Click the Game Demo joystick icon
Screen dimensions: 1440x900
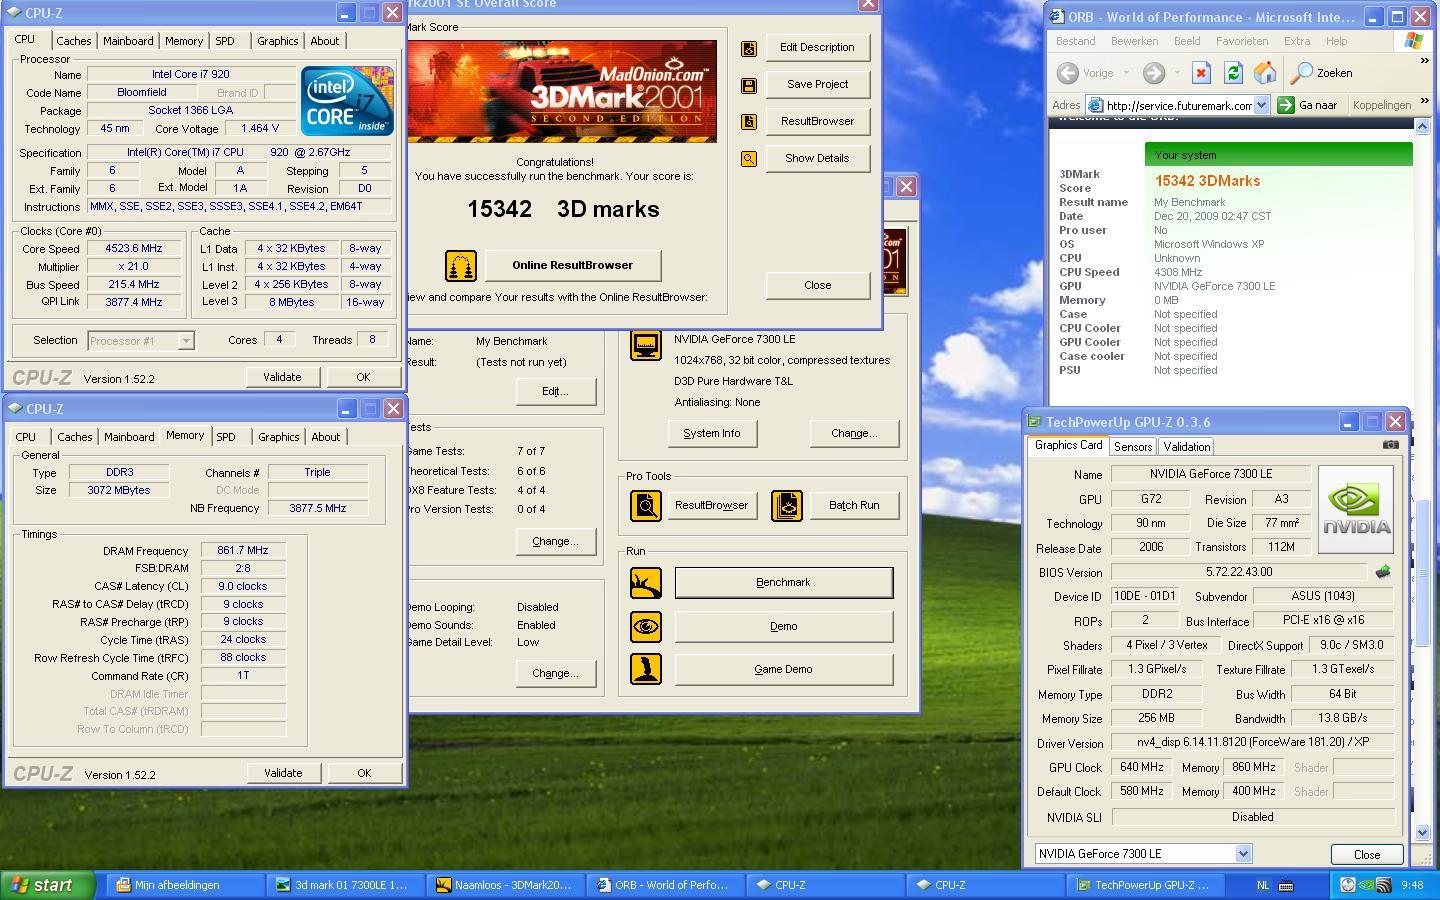click(646, 669)
